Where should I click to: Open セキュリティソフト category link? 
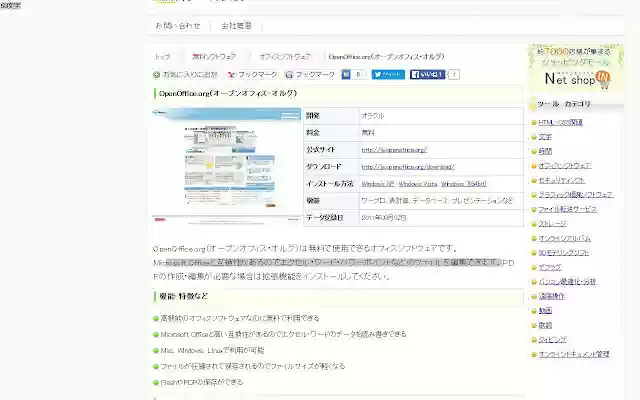[x=562, y=180]
